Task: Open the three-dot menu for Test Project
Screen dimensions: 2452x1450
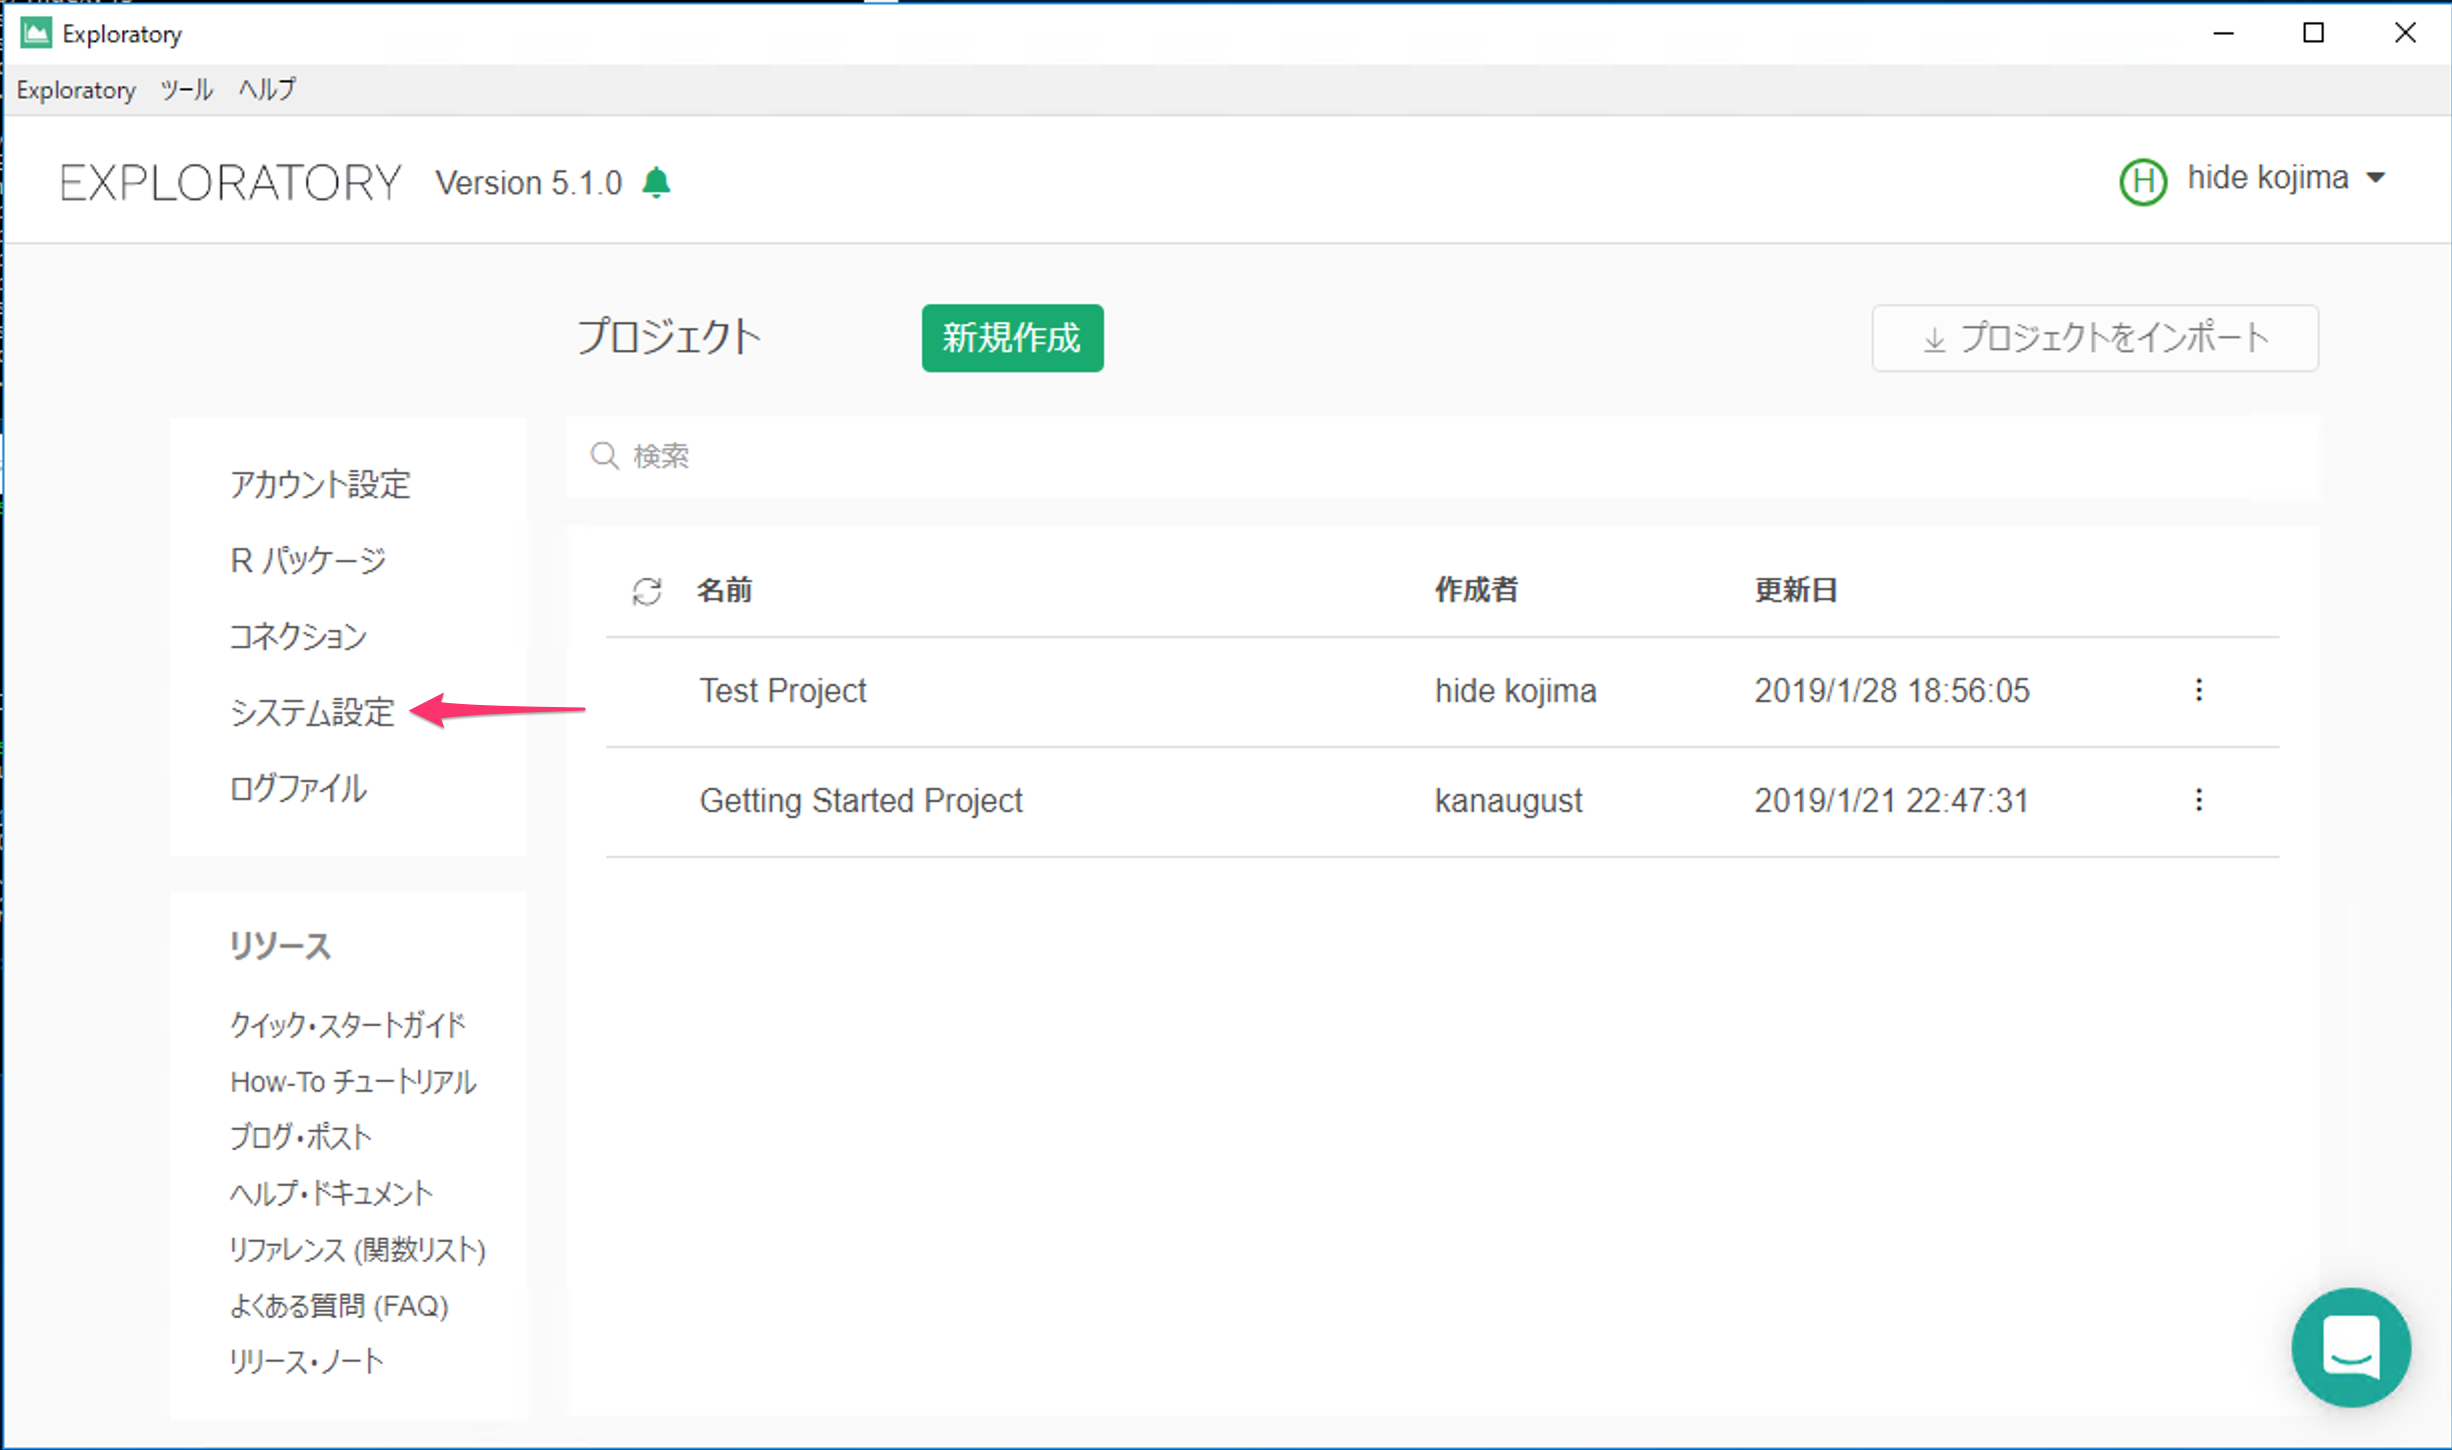Action: pos(2198,690)
